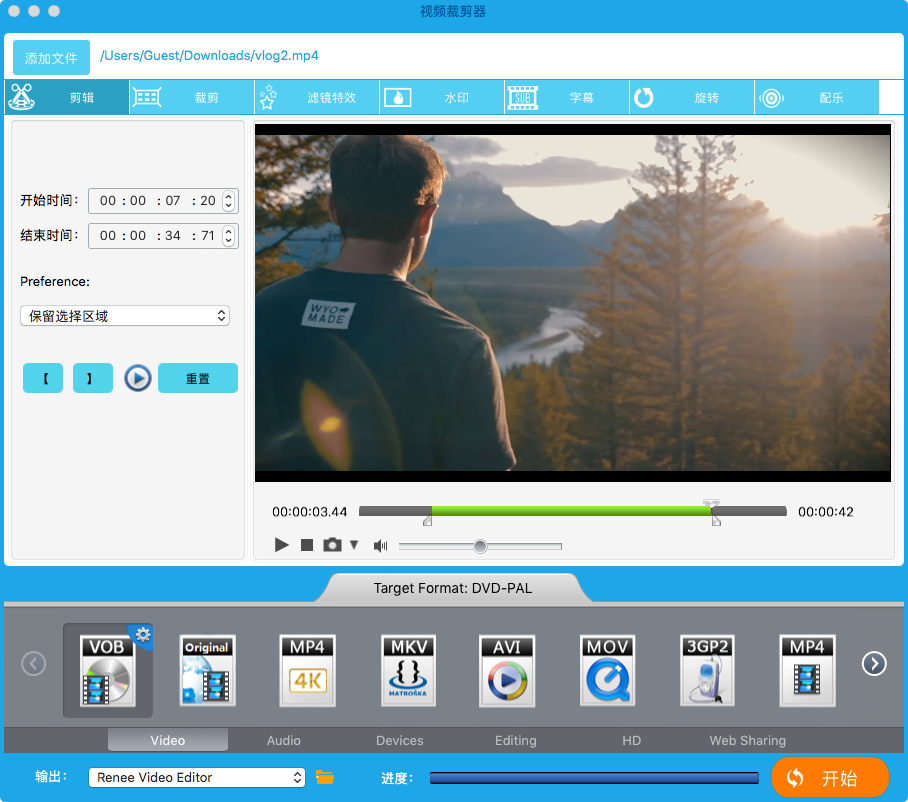Select the MP4 filmstrip format icon
The width and height of the screenshot is (908, 802).
tap(807, 671)
